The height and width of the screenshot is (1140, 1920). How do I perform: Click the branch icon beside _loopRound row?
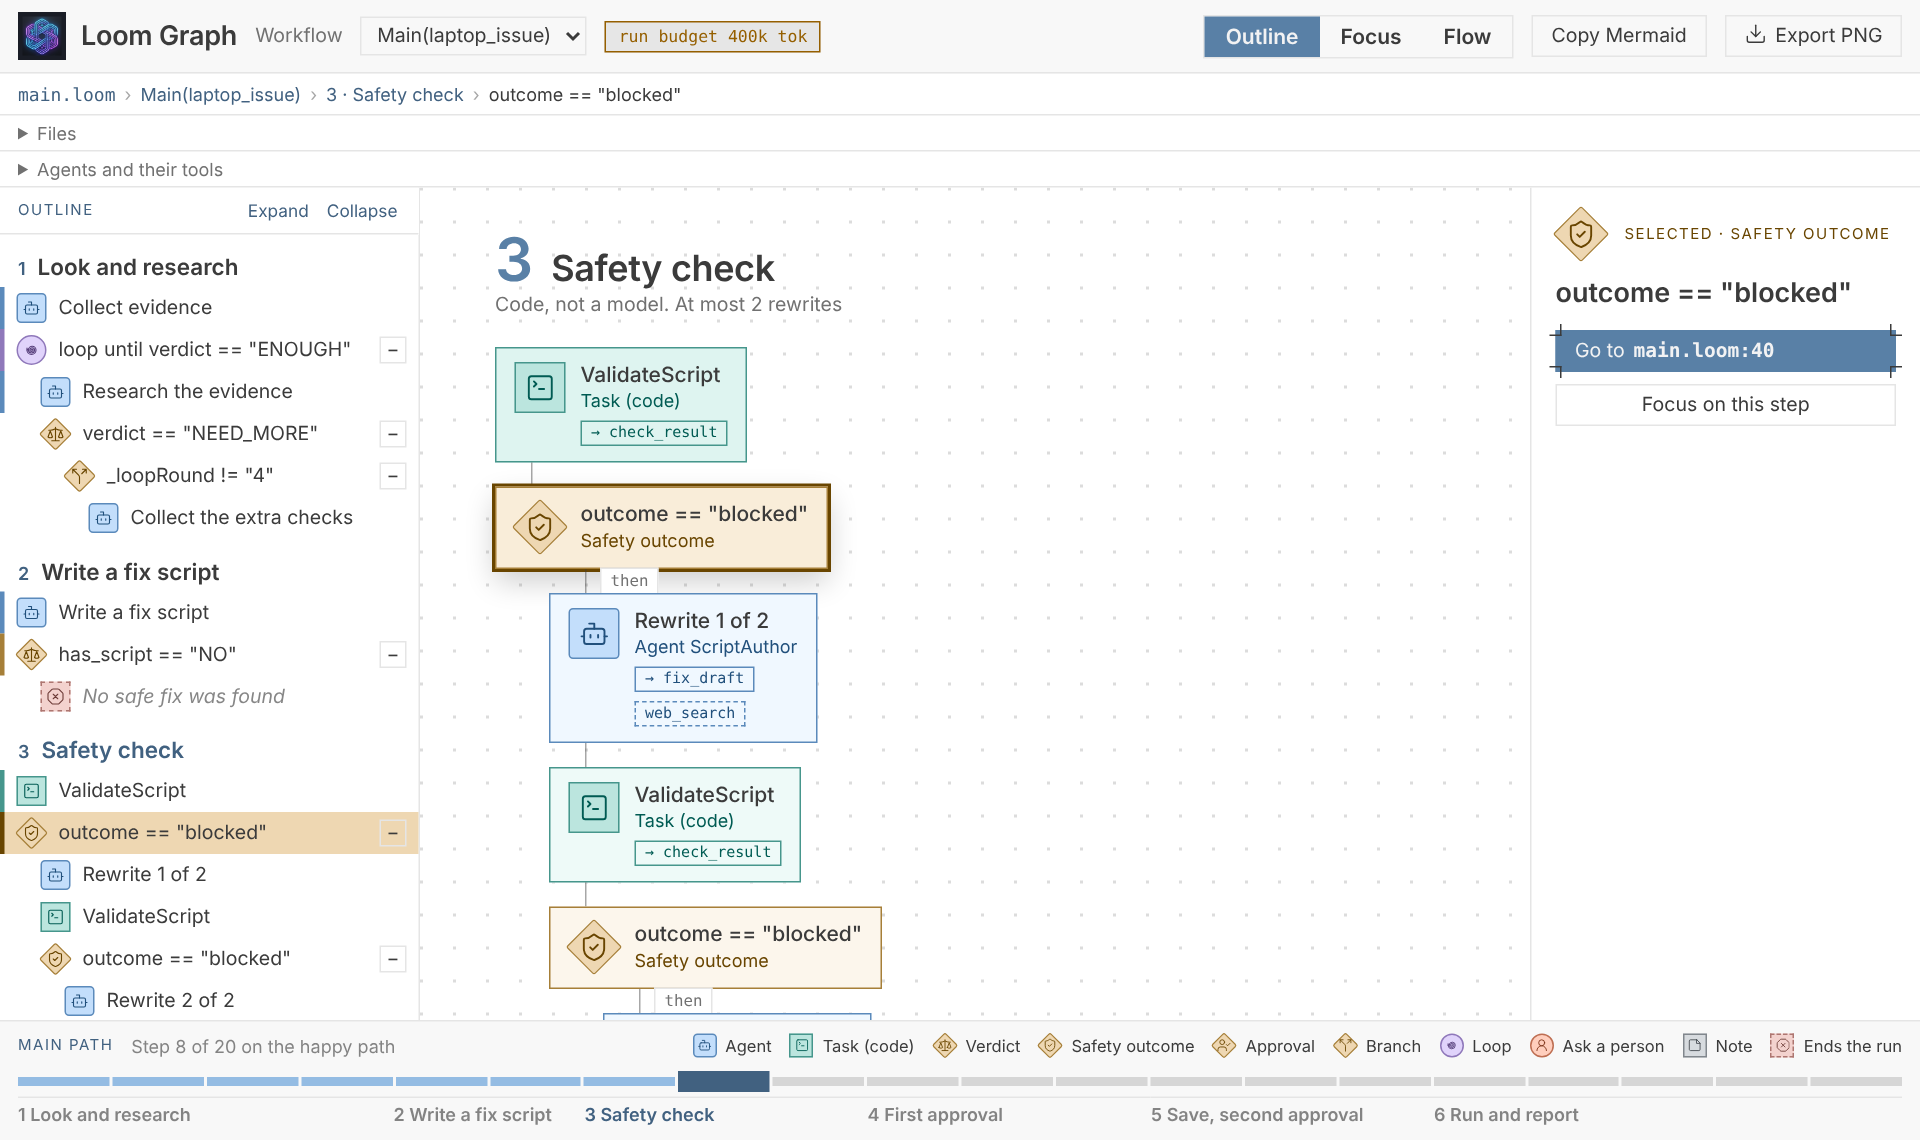pyautogui.click(x=80, y=476)
